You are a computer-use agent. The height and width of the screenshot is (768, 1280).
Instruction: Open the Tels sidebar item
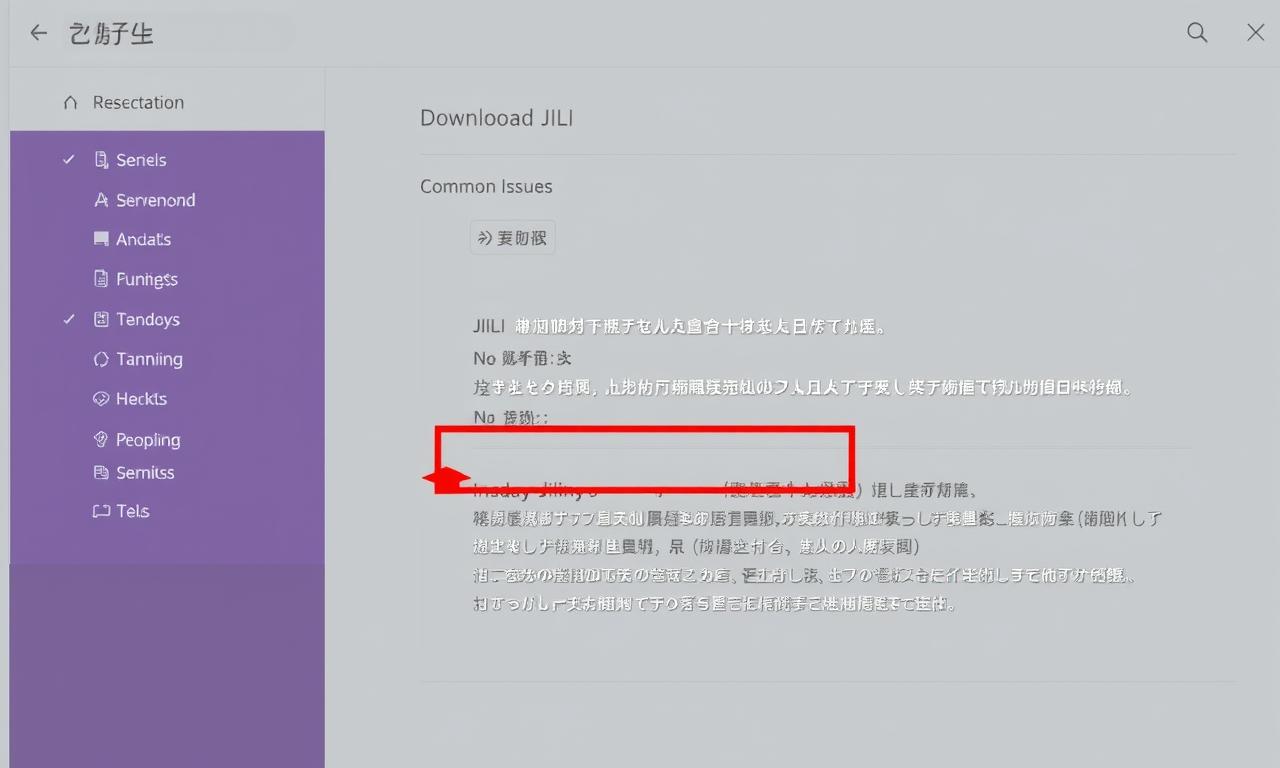[x=133, y=511]
